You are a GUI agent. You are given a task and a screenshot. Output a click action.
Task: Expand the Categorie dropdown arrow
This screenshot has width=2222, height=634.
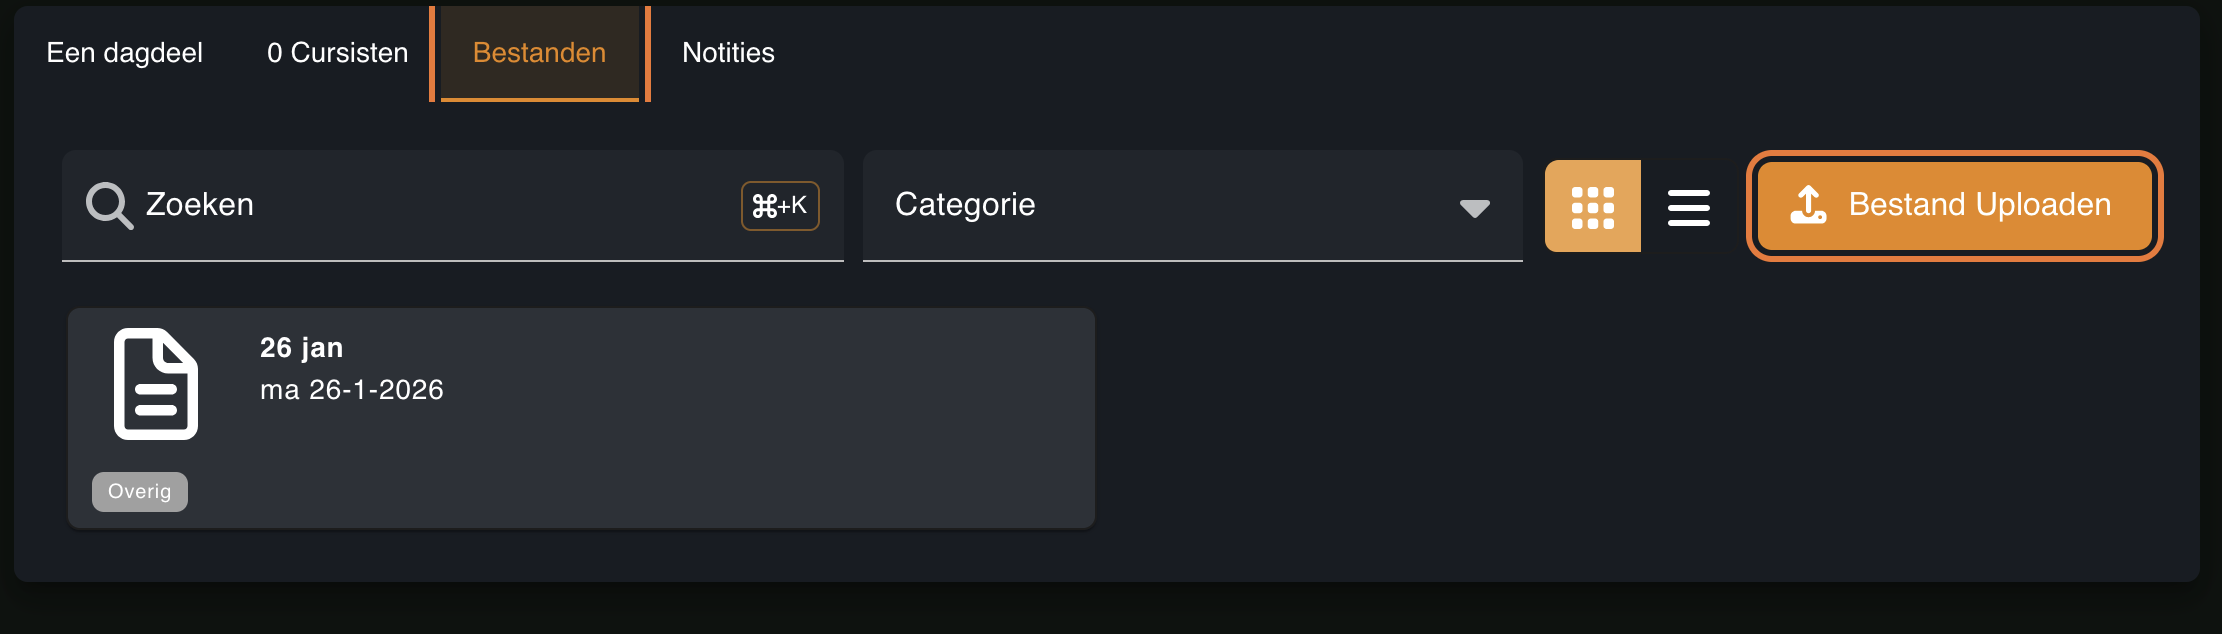tap(1474, 208)
